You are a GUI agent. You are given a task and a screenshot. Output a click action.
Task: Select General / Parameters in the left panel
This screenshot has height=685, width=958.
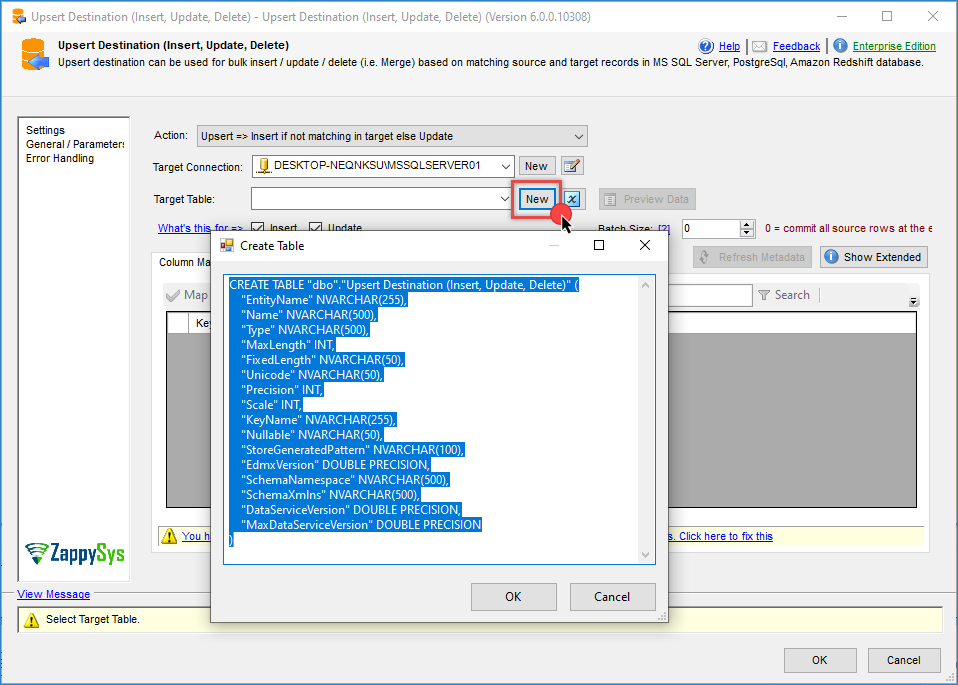click(x=75, y=144)
